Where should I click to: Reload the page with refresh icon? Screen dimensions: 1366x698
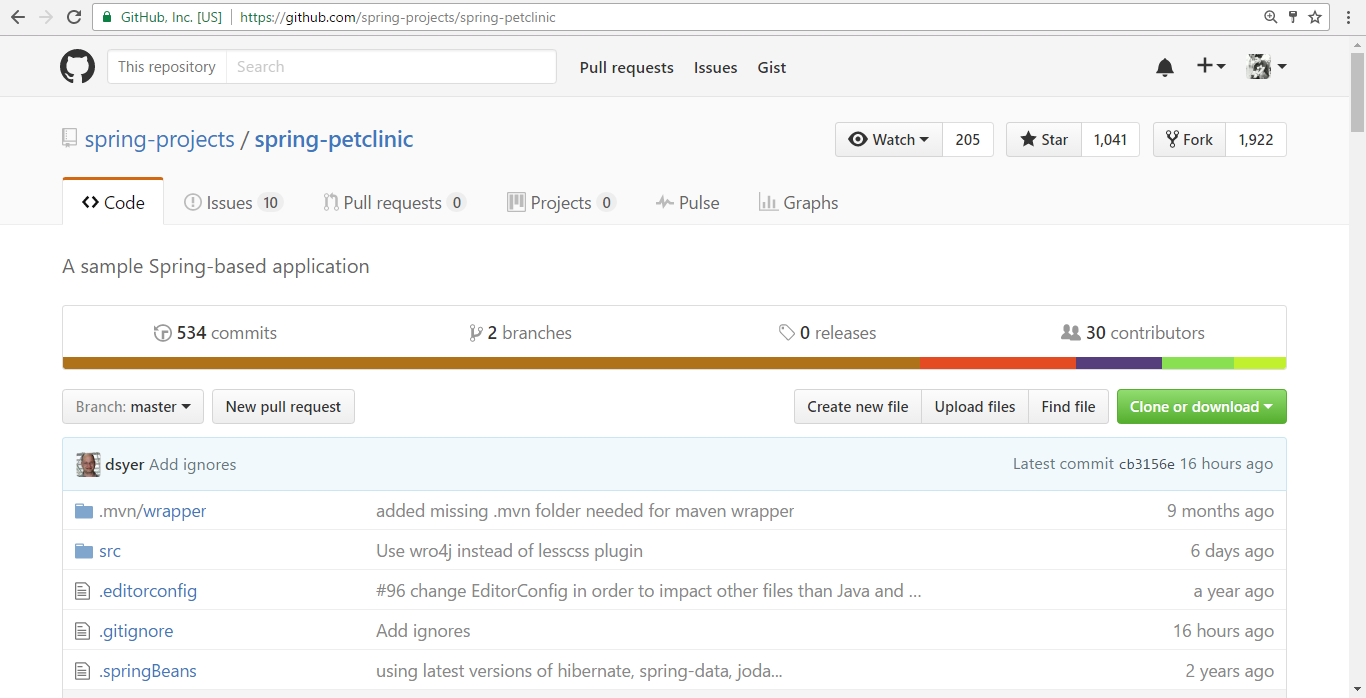tap(74, 17)
